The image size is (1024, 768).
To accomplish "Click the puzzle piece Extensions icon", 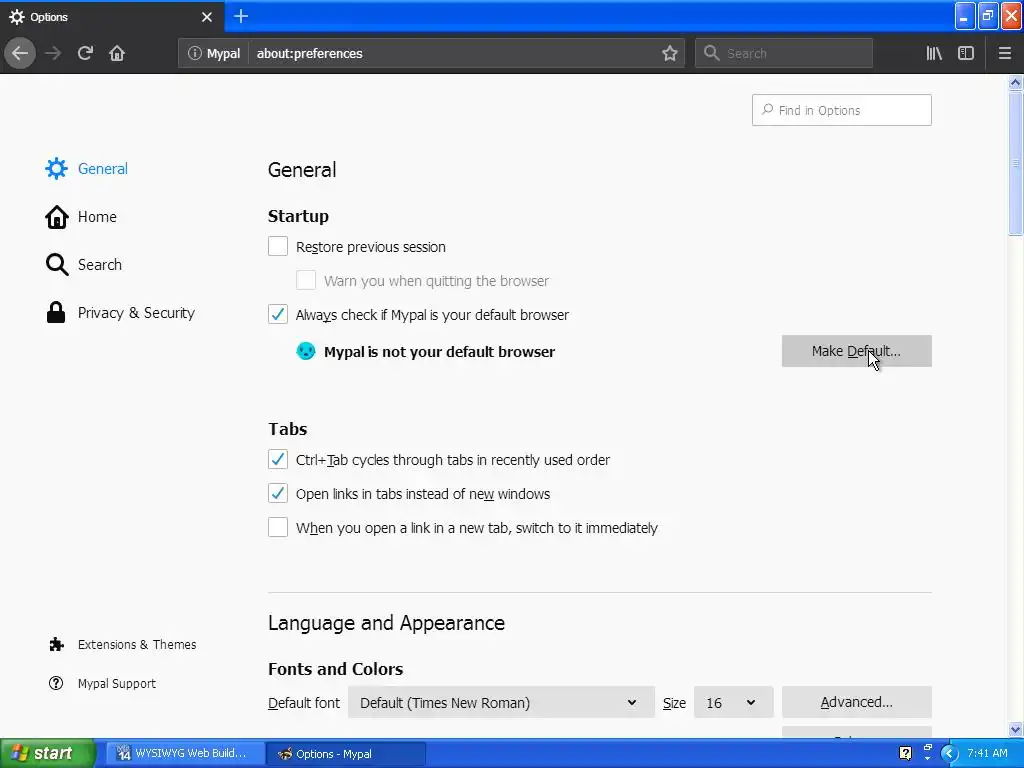I will (x=56, y=645).
